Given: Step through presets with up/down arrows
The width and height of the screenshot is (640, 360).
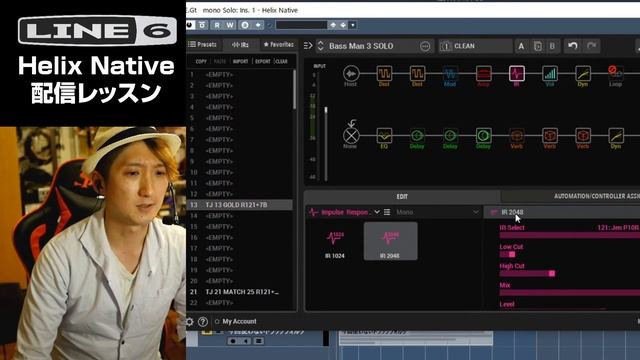Looking at the screenshot, I should tap(320, 46).
